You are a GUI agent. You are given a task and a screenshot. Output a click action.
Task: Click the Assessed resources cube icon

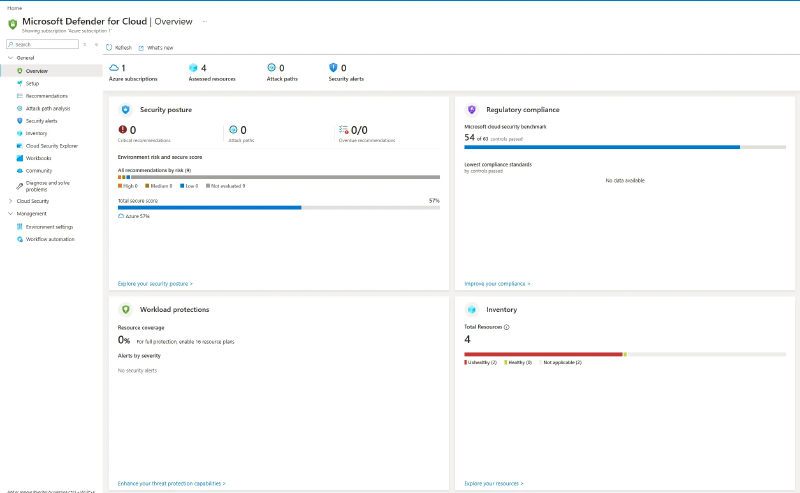[x=193, y=68]
